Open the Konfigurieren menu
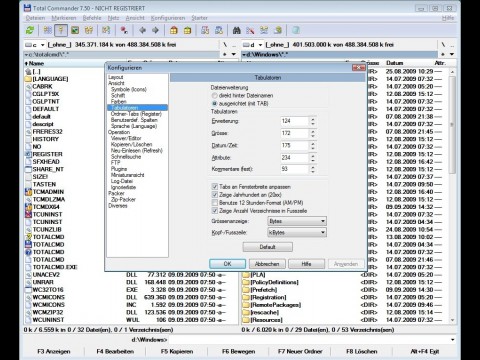The width and height of the screenshot is (480, 360). click(x=168, y=18)
